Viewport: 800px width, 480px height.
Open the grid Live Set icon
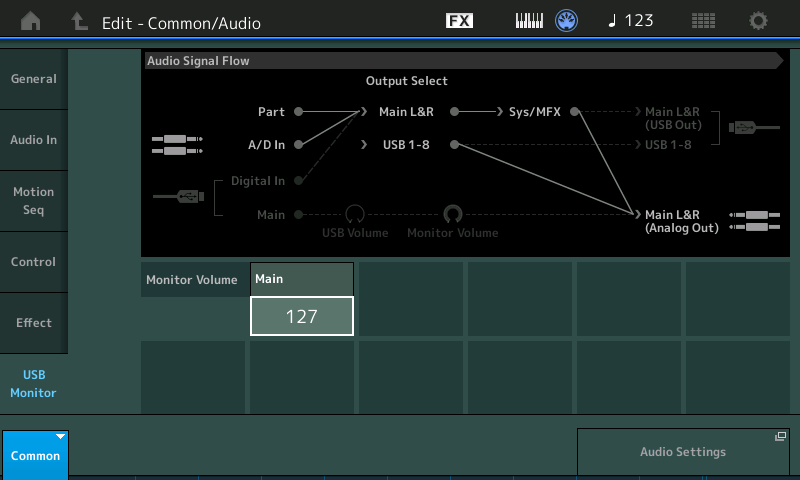coord(704,21)
